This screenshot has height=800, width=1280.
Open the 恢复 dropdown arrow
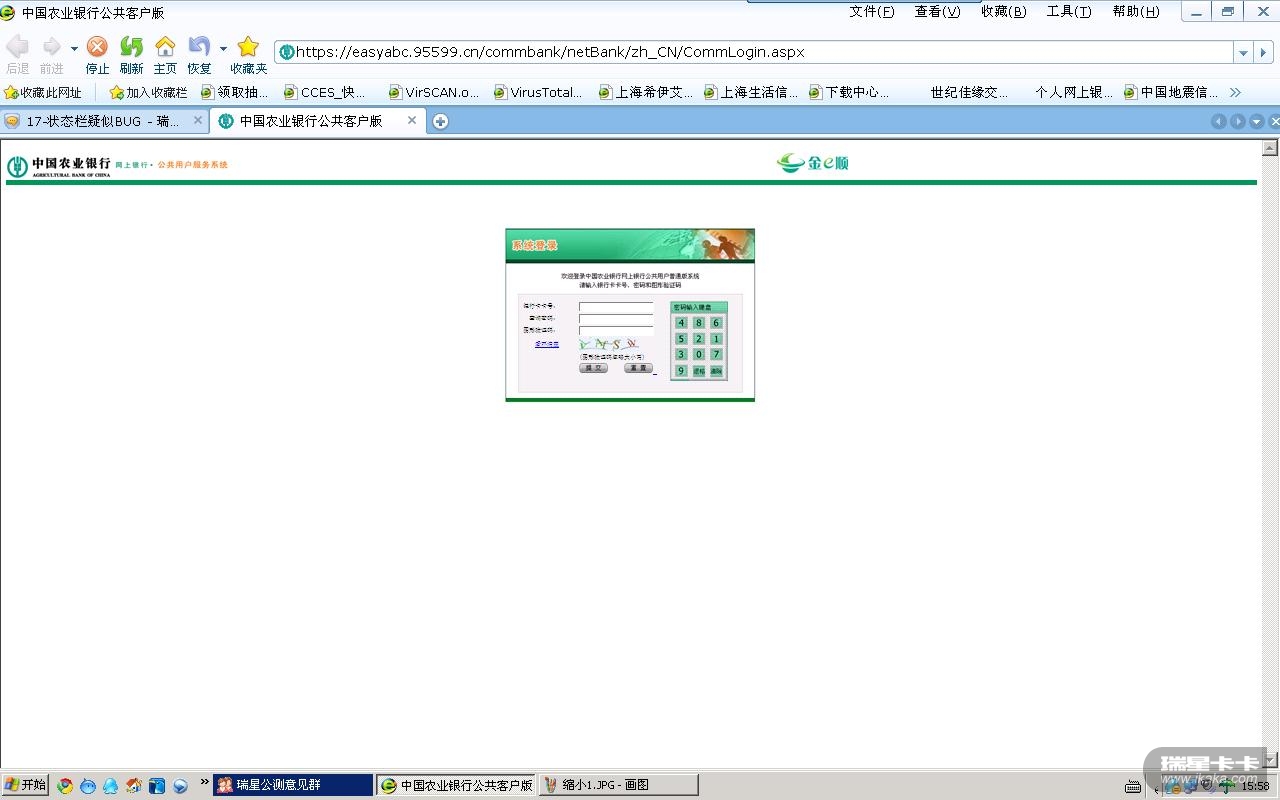pos(223,48)
